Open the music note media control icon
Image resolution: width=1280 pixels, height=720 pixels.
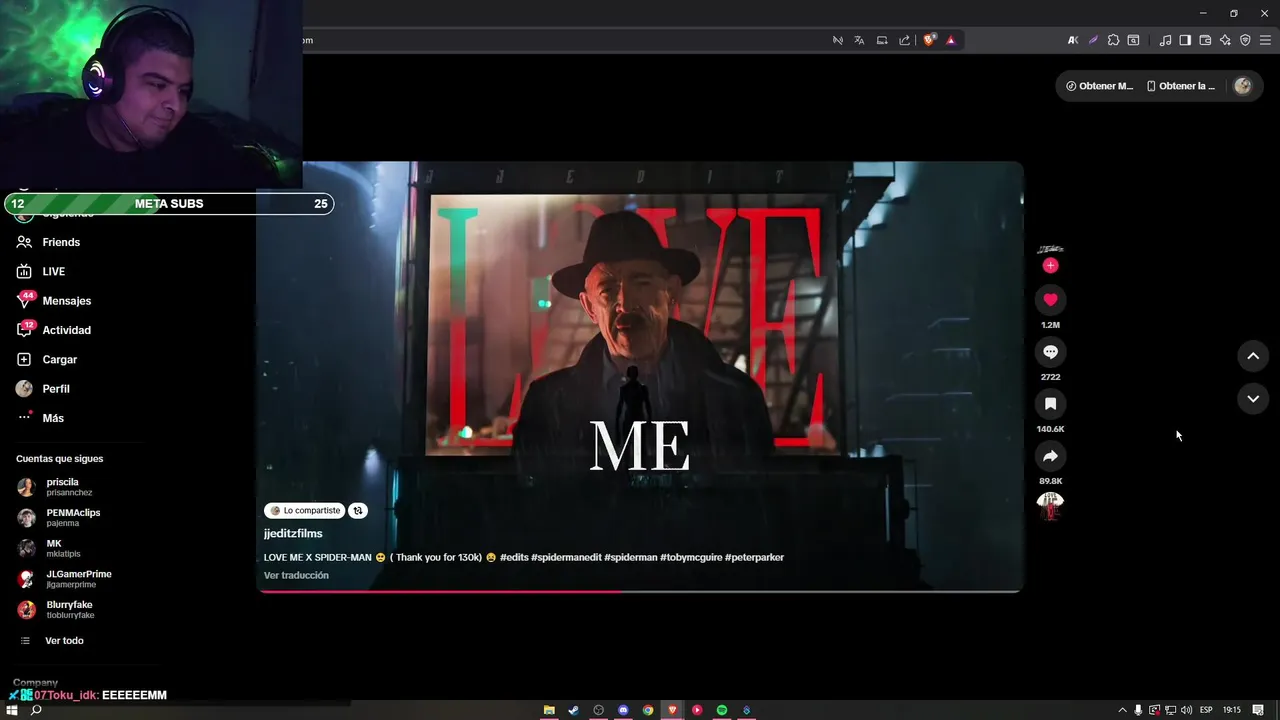[1165, 40]
